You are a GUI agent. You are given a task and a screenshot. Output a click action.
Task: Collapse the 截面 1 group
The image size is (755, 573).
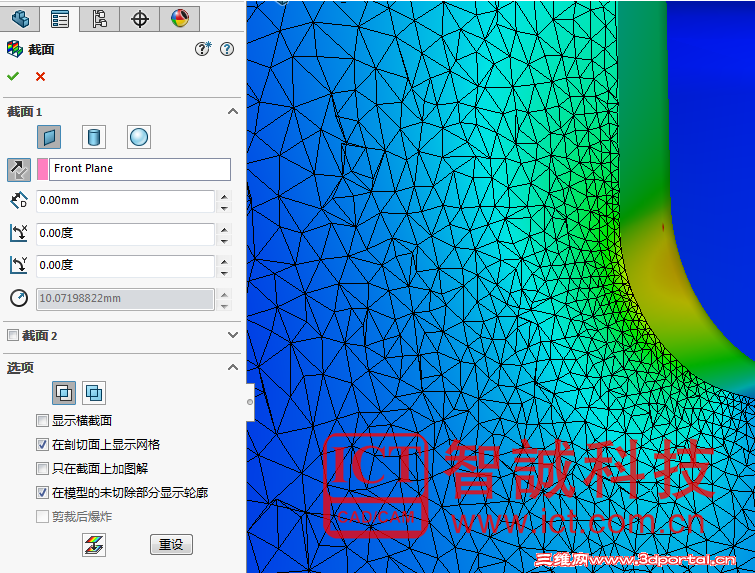coord(233,112)
